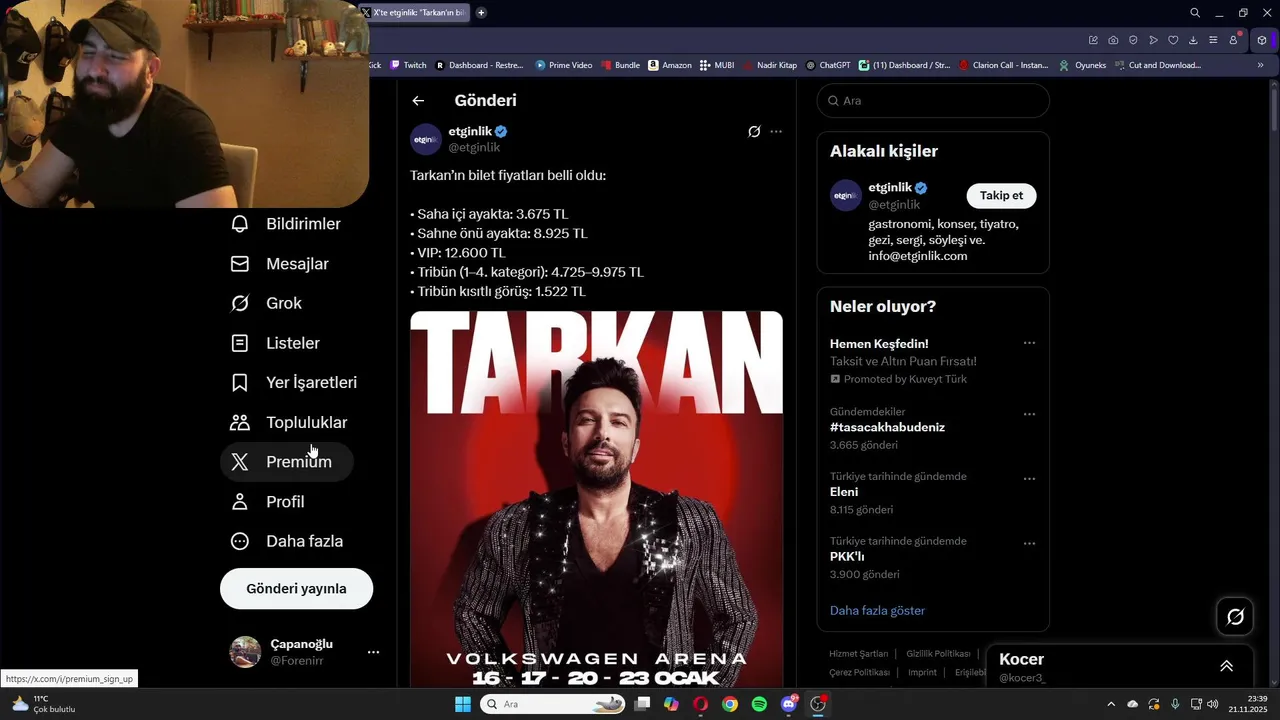Open Mesajlar in the sidebar
The image size is (1280, 720).
point(280,264)
